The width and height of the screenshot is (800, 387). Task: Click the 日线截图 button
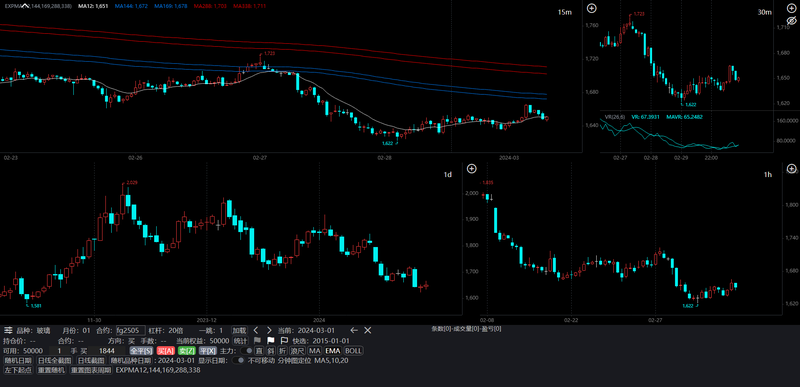[91, 360]
